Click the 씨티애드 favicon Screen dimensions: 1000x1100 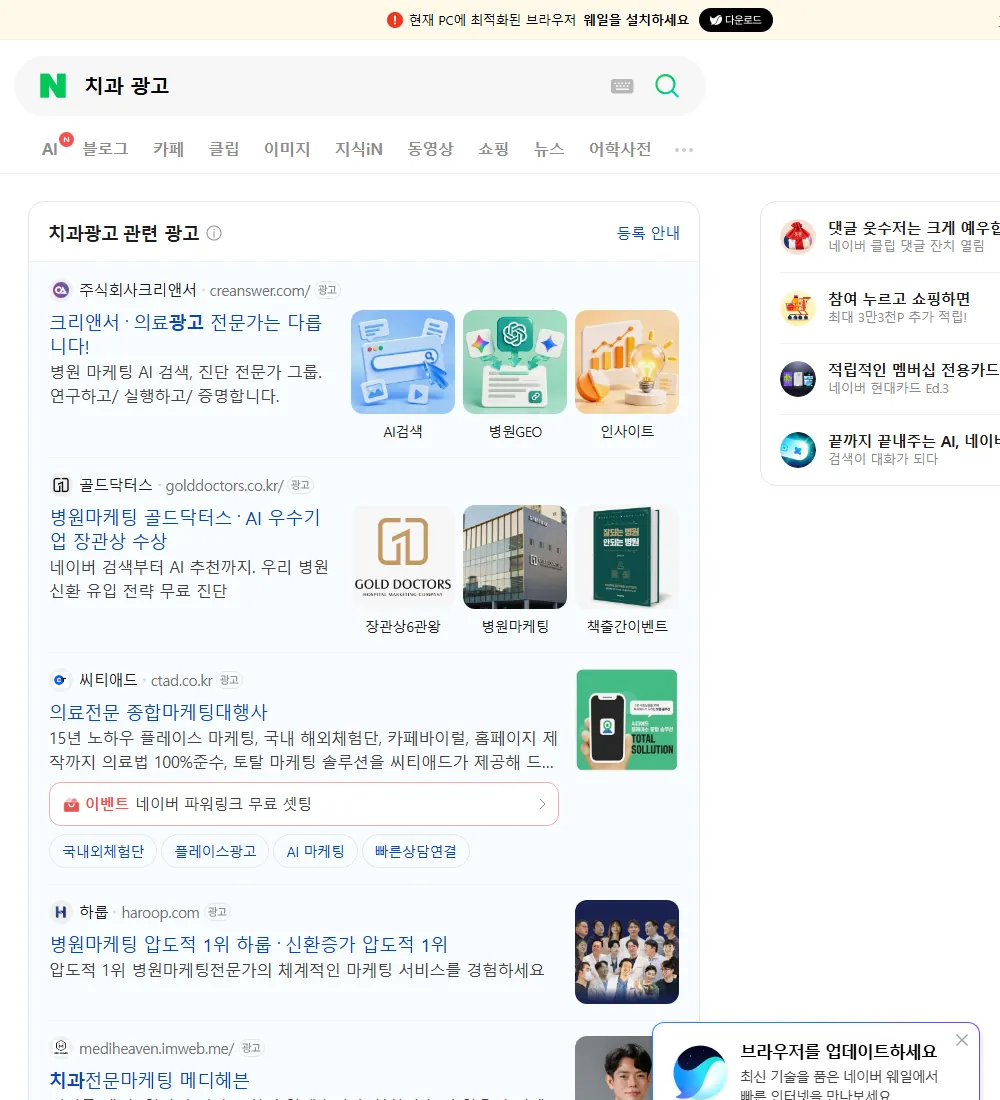pyautogui.click(x=61, y=680)
